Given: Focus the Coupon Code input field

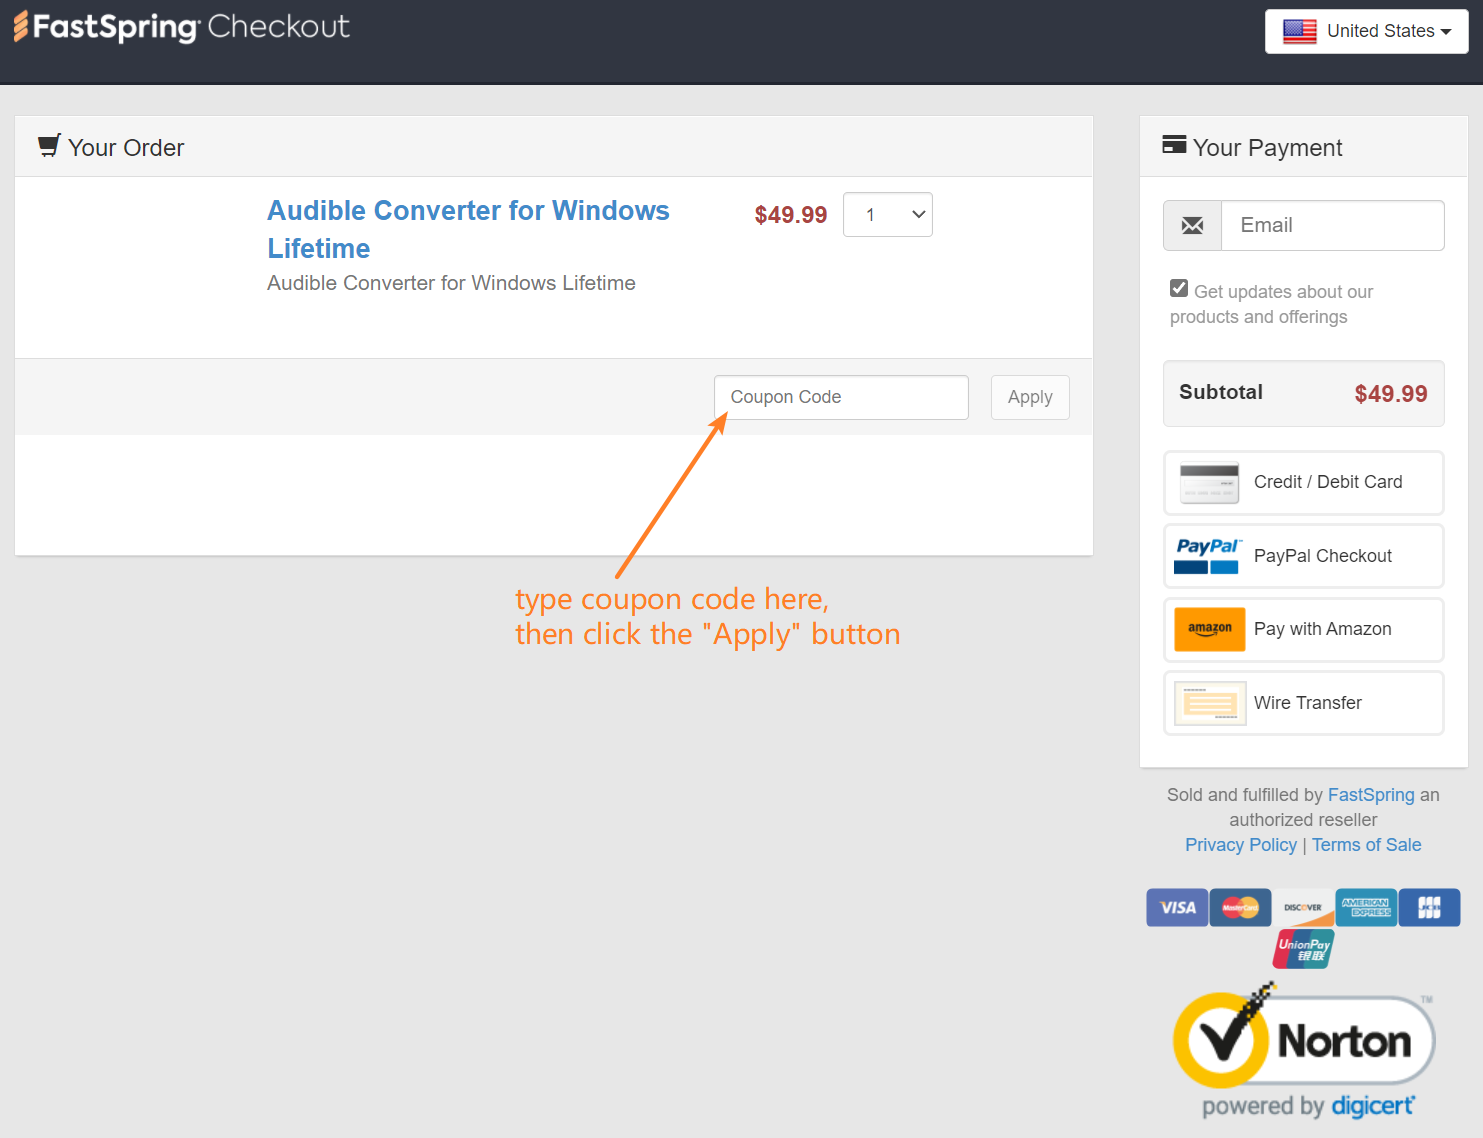Looking at the screenshot, I should coord(841,397).
